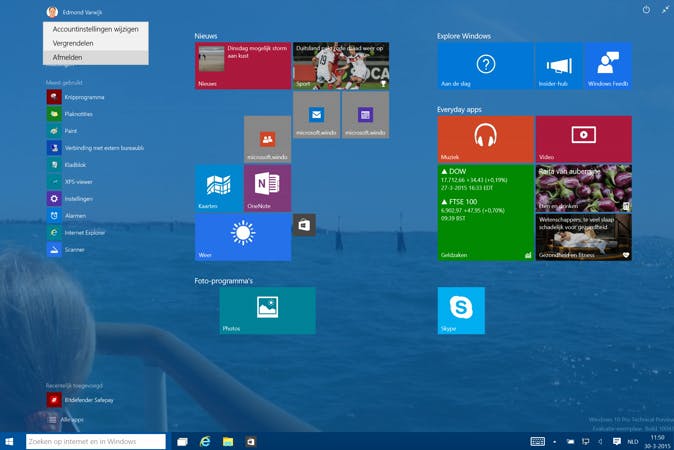The image size is (674, 450).
Task: Click the Kaarten maps tile
Action: click(x=218, y=188)
